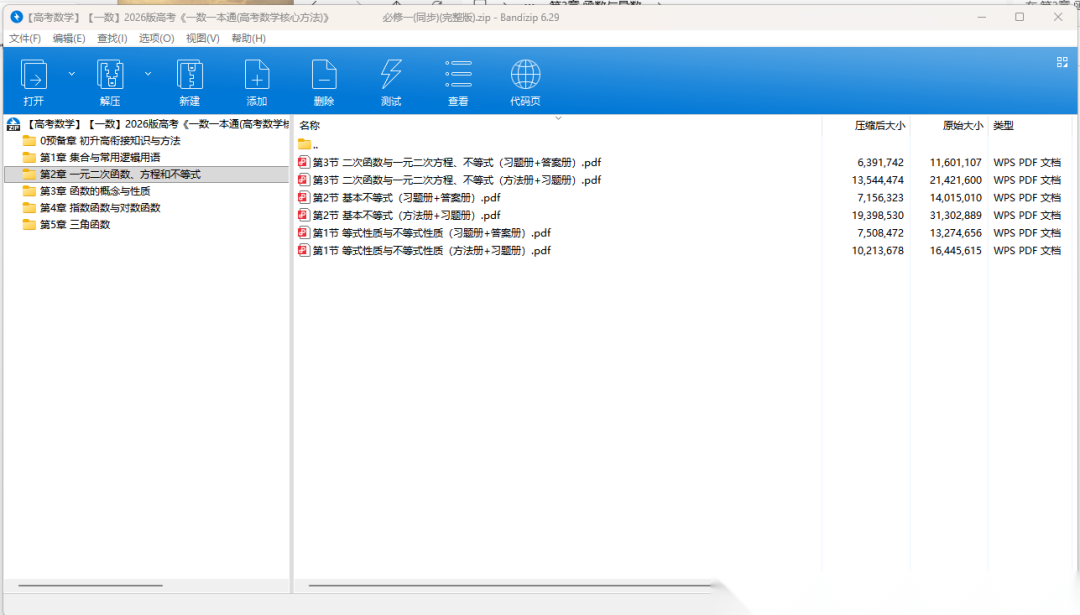Select the 第5章 三角函数 folder in tree
Image resolution: width=1080 pixels, height=615 pixels.
74,224
